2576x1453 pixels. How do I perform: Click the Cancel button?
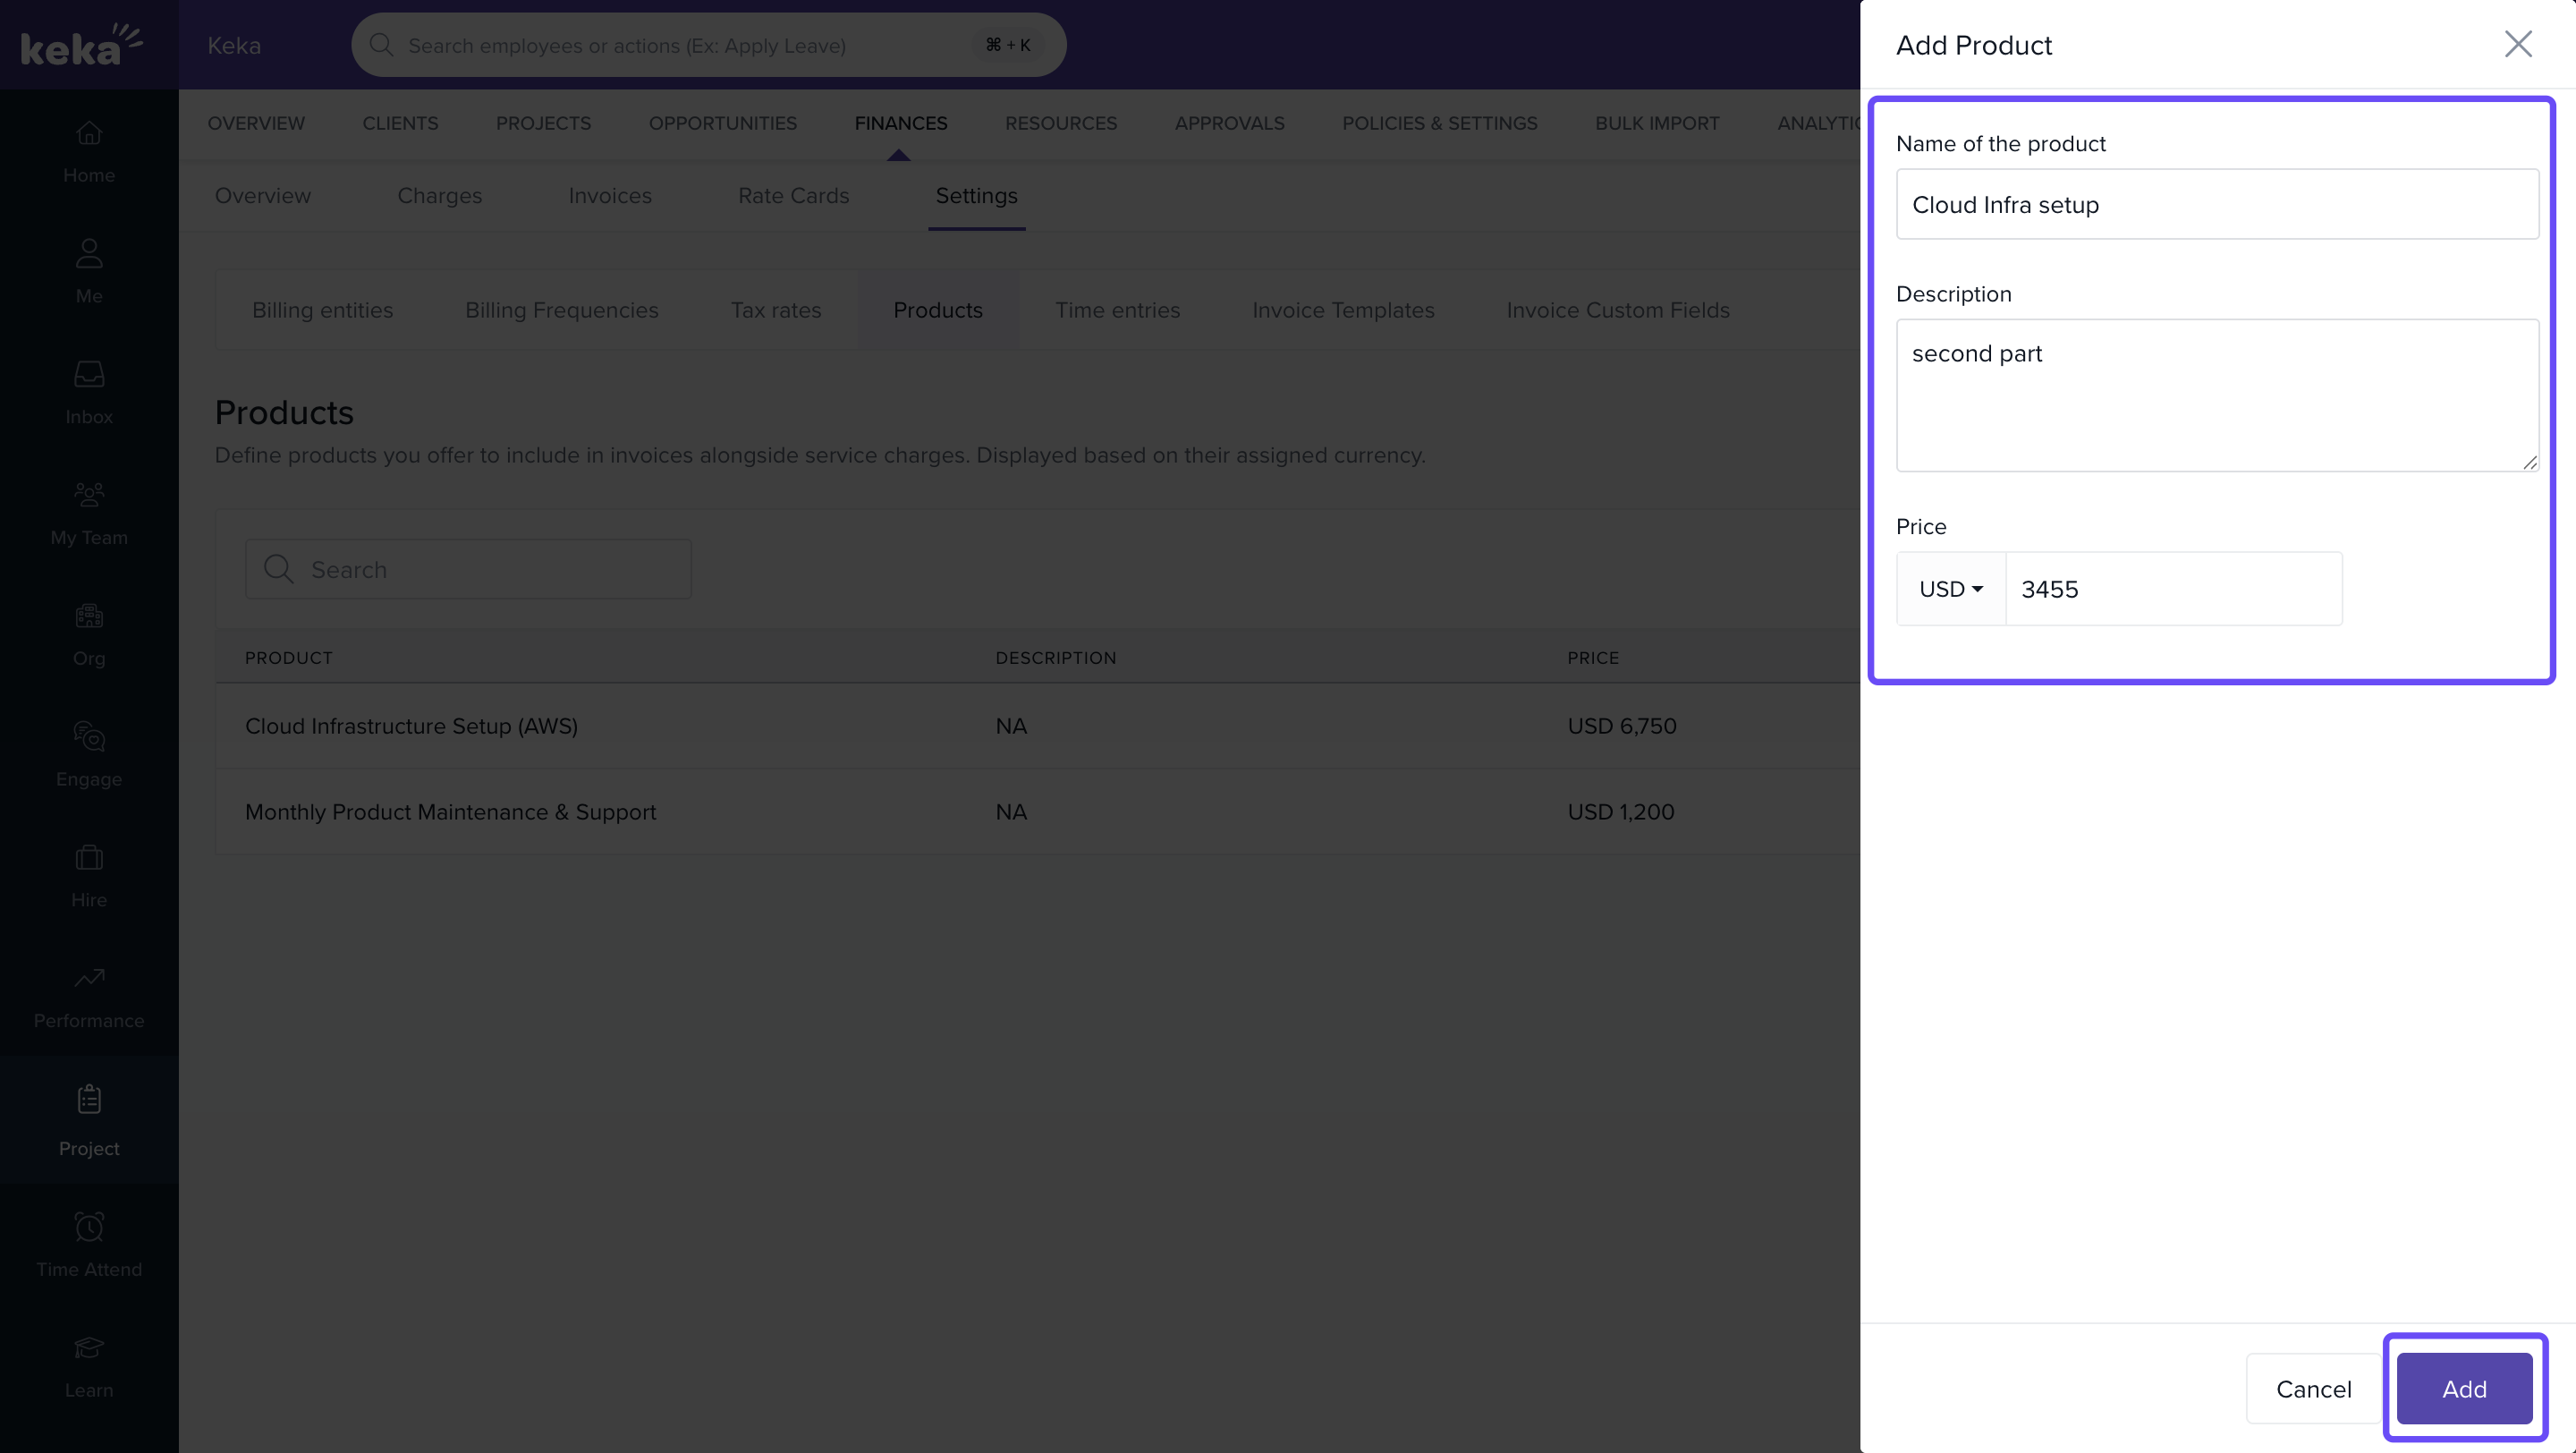point(2313,1389)
